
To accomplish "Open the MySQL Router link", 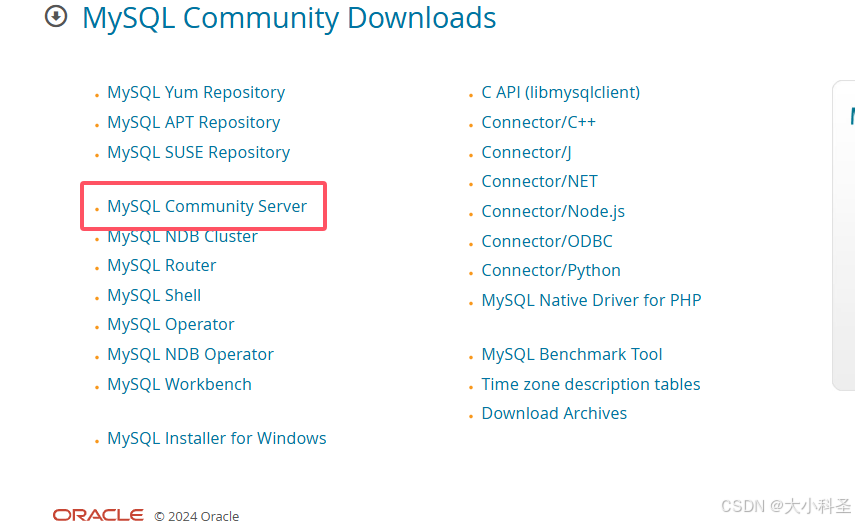I will coord(161,265).
